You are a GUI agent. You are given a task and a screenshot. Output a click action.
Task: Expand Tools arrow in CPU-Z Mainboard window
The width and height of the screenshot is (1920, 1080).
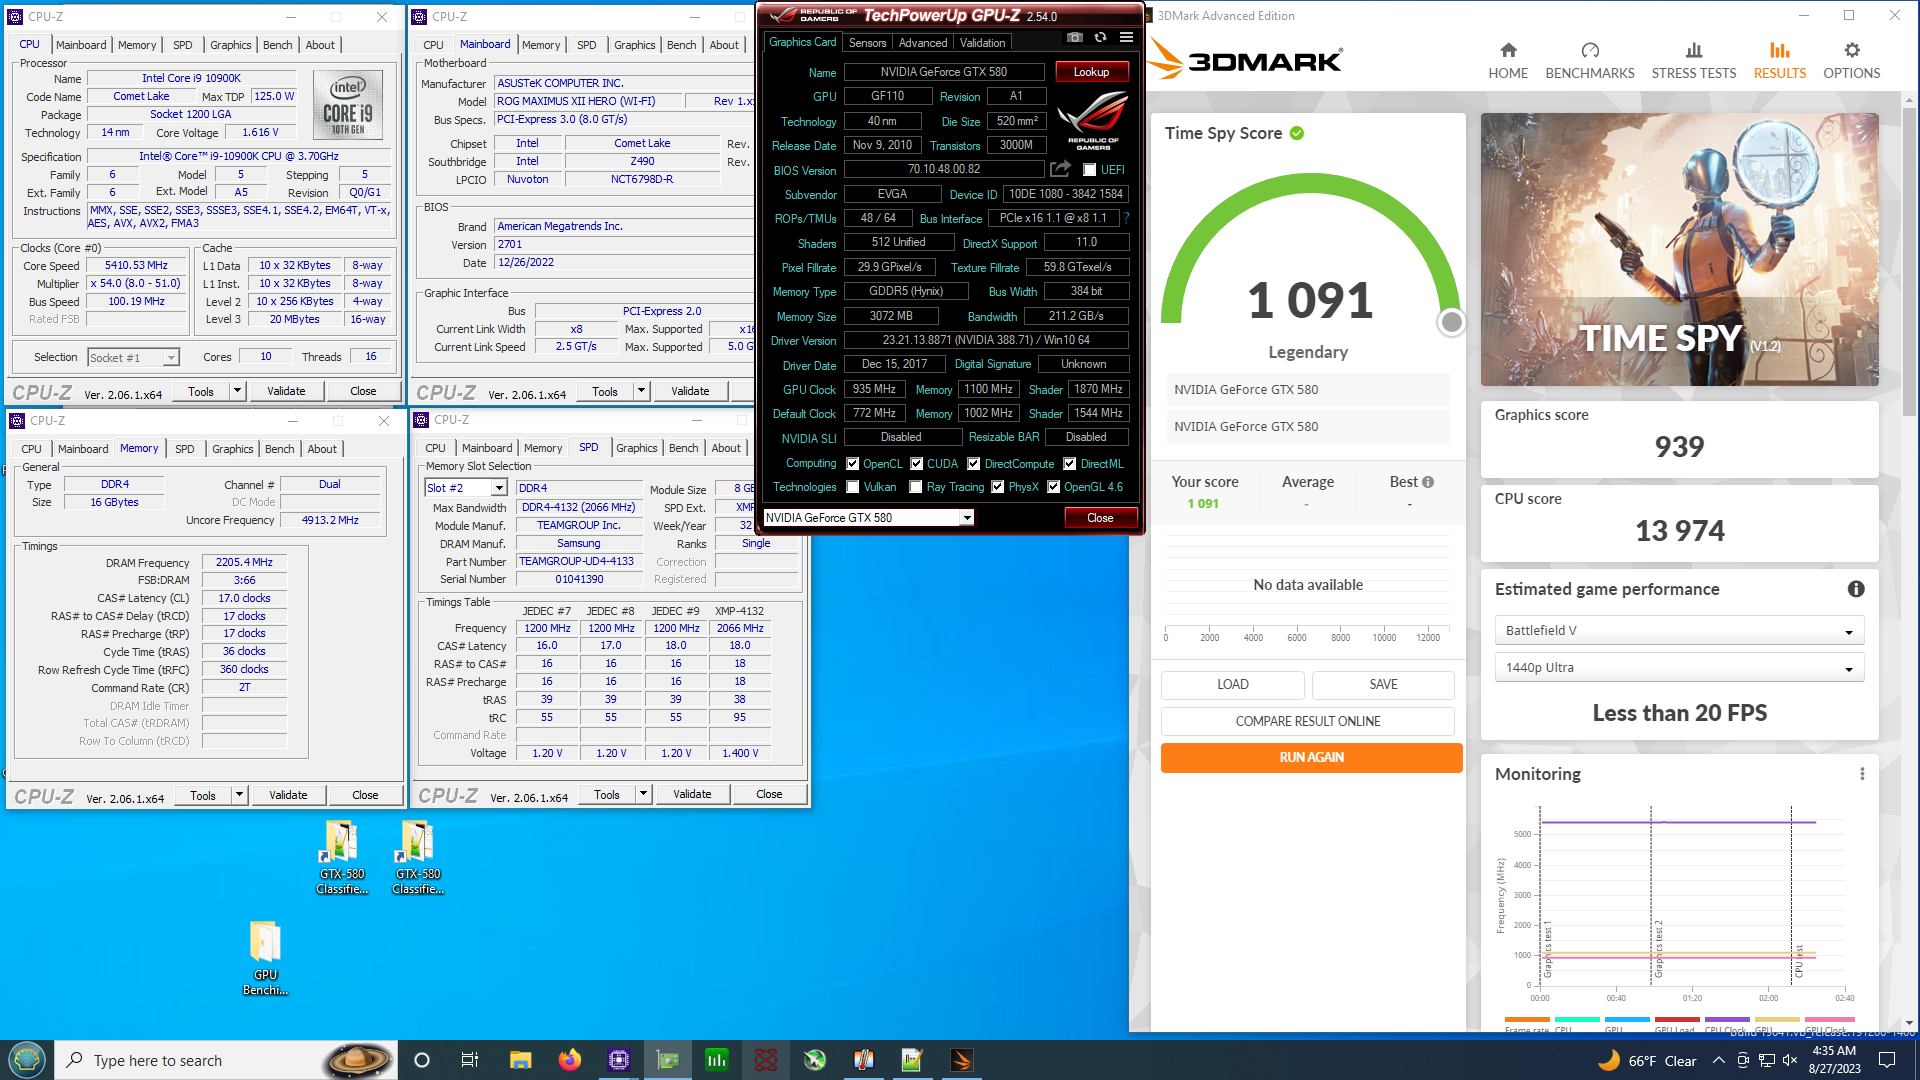tap(642, 391)
